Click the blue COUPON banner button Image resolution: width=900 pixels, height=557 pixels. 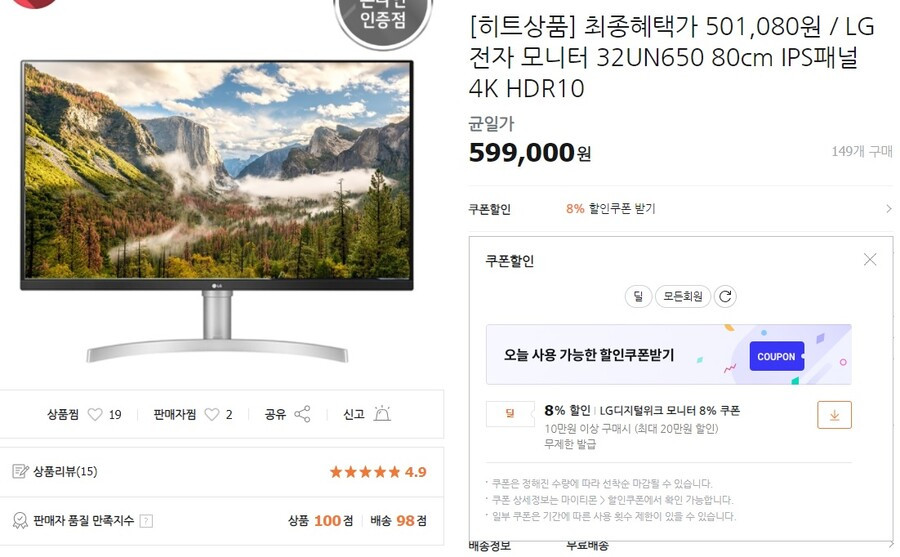[777, 357]
